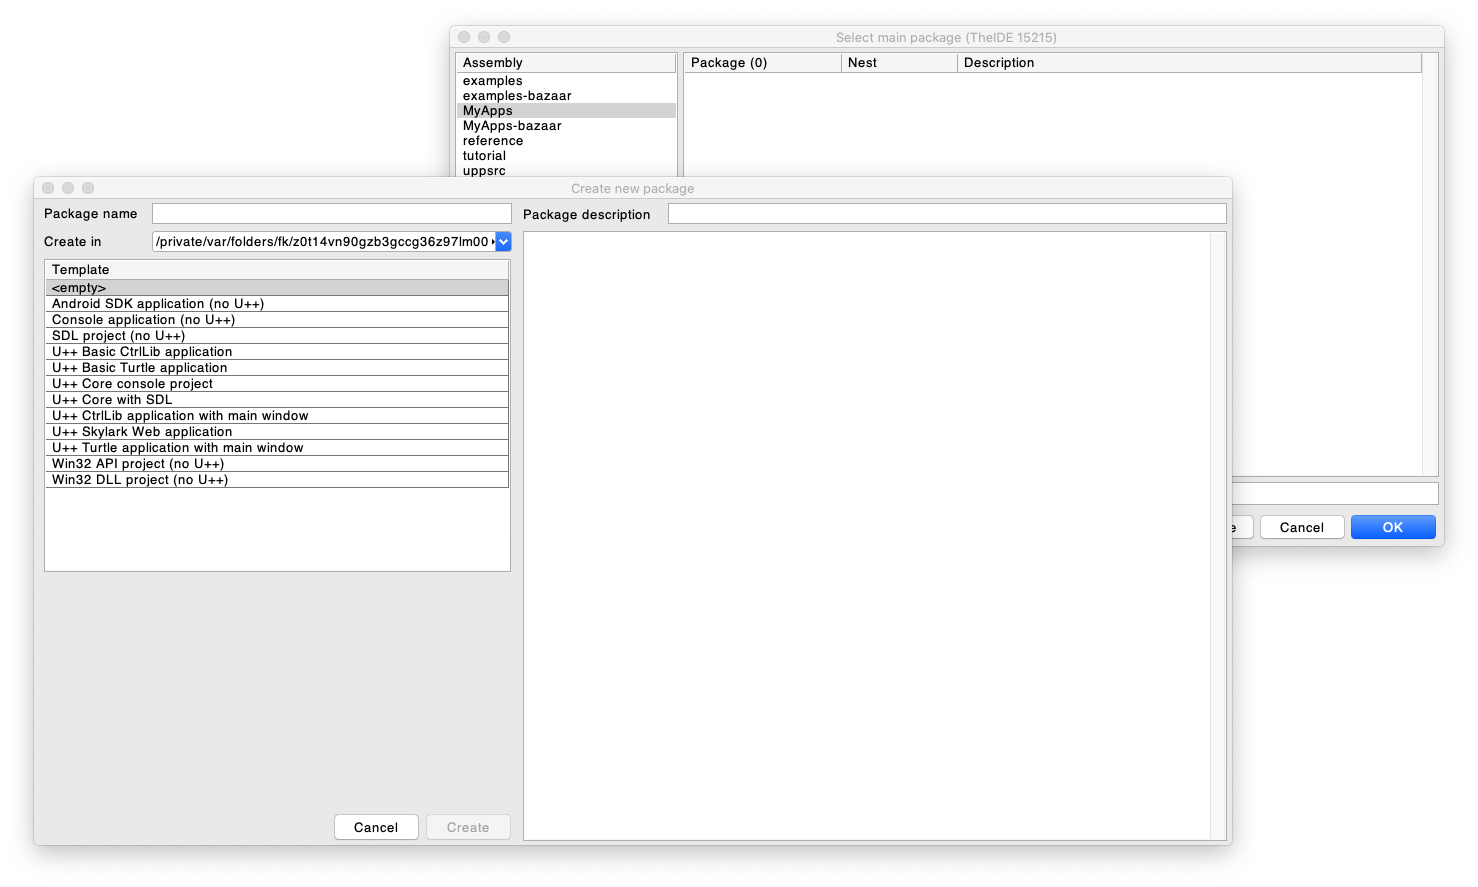Select Android SDK application template
This screenshot has height=887, width=1478.
click(277, 304)
